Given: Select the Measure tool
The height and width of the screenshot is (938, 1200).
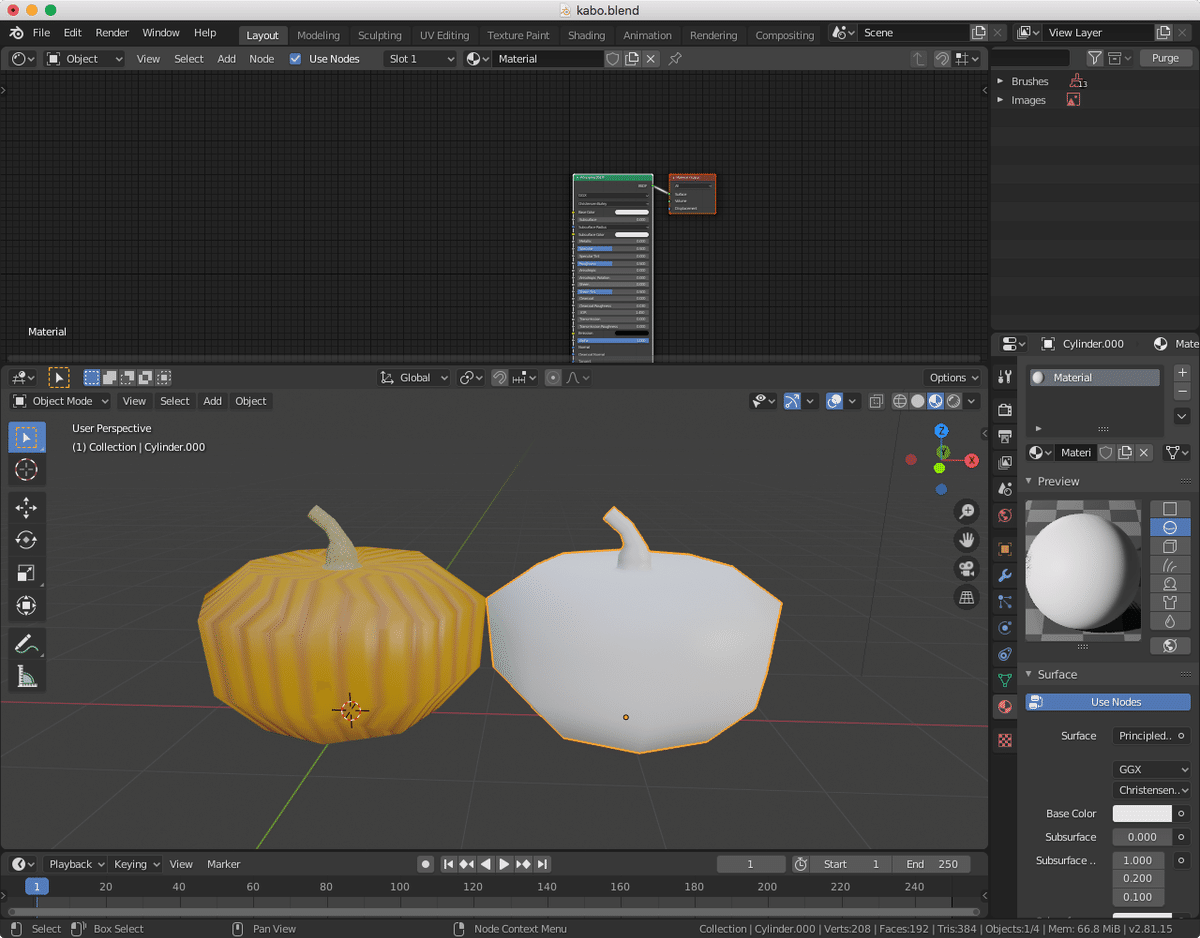Looking at the screenshot, I should click(x=26, y=677).
